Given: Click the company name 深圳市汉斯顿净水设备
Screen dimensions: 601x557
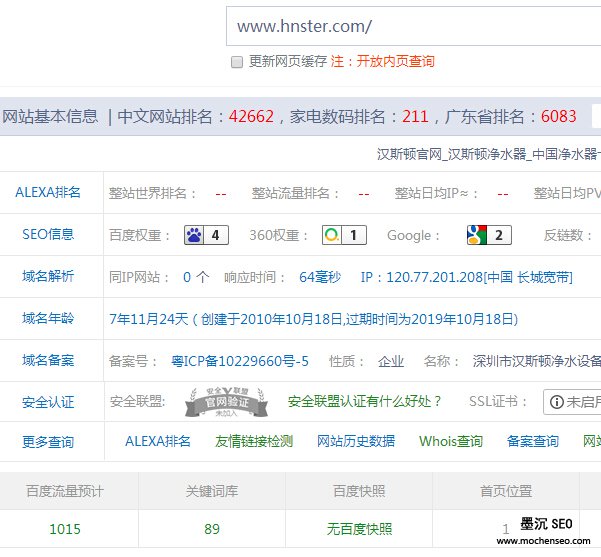Looking at the screenshot, I should [x=537, y=361].
